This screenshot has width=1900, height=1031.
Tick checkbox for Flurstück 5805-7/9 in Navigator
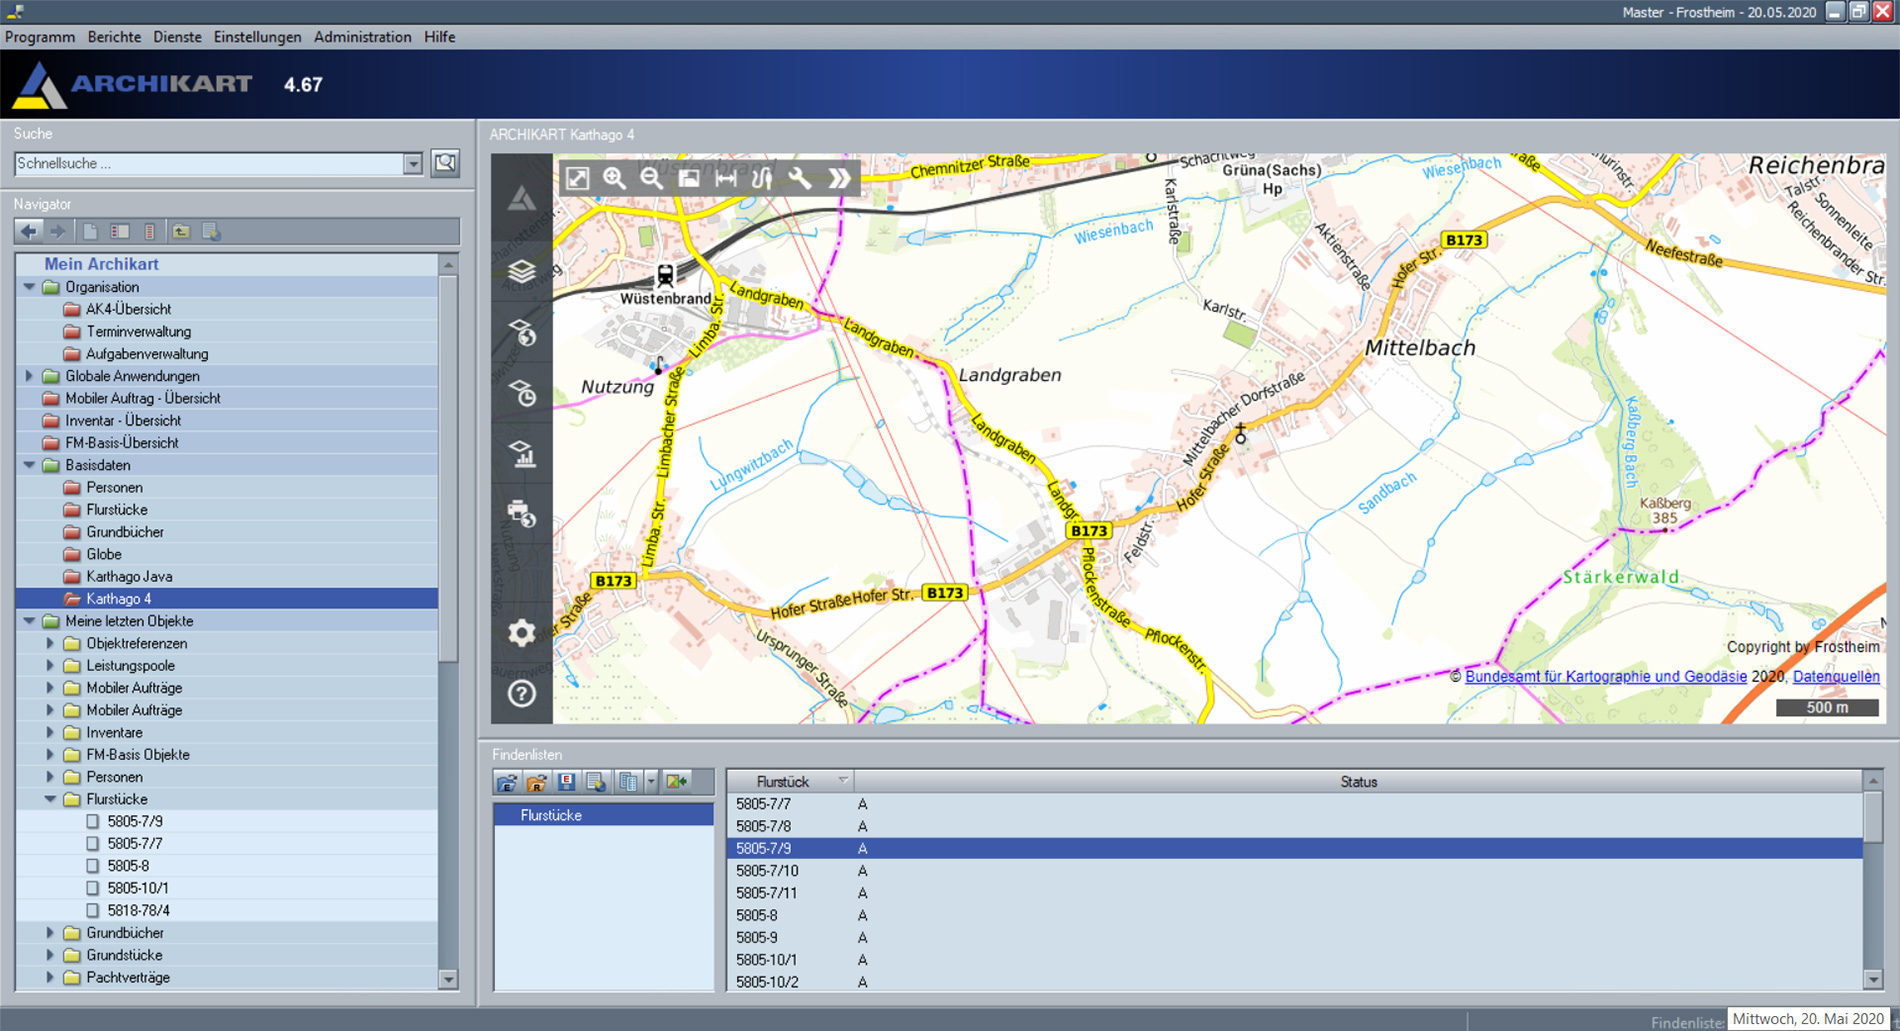[x=93, y=821]
